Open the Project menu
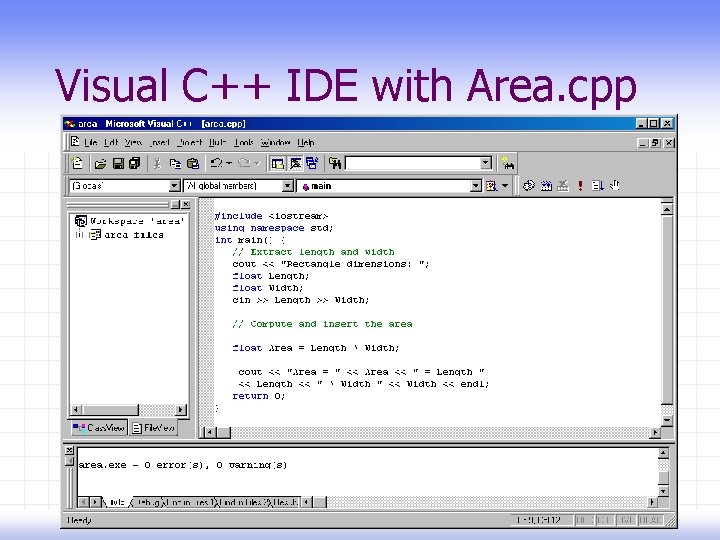This screenshot has height=540, width=720. pyautogui.click(x=190, y=143)
